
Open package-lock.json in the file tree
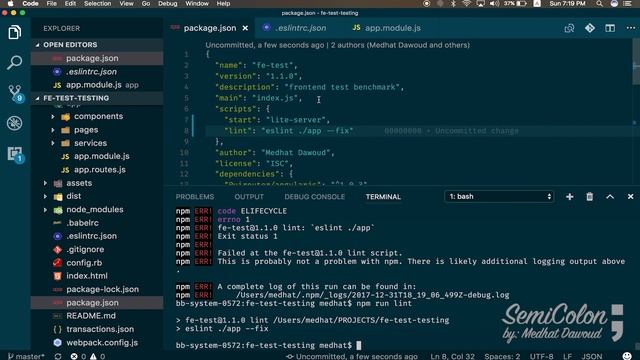click(102, 289)
